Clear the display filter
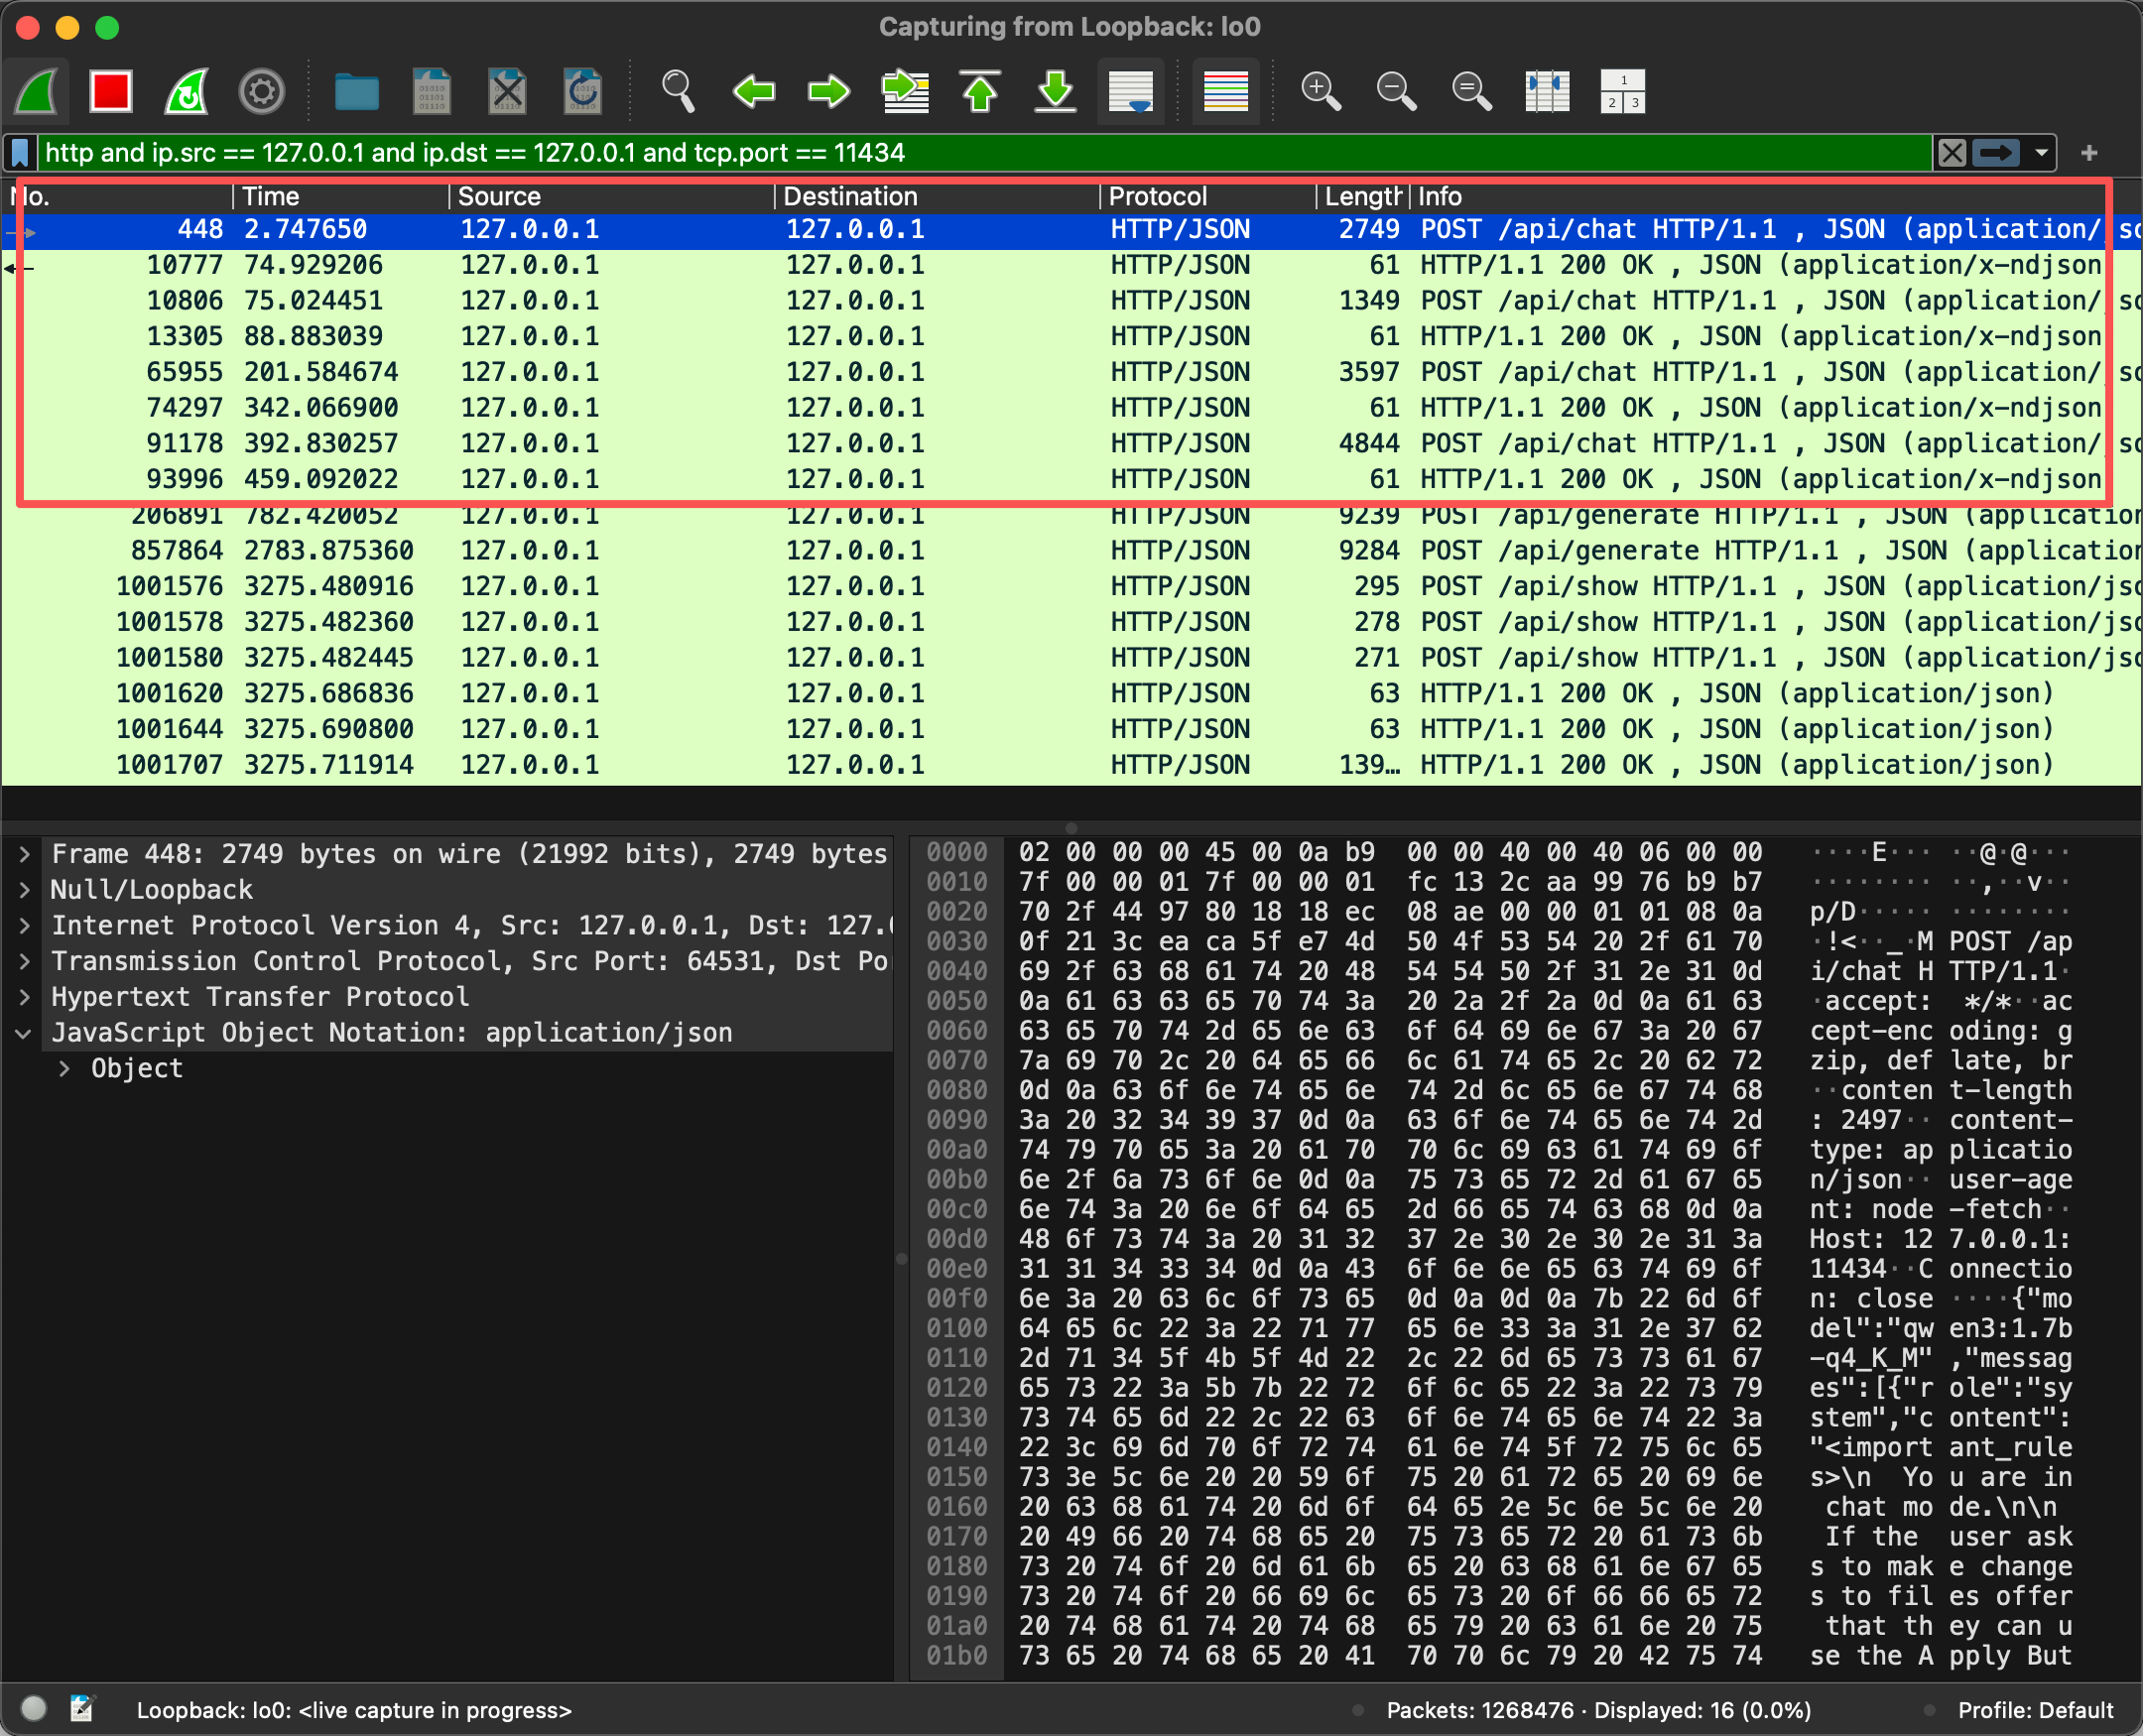Viewport: 2143px width, 1736px height. click(1952, 153)
